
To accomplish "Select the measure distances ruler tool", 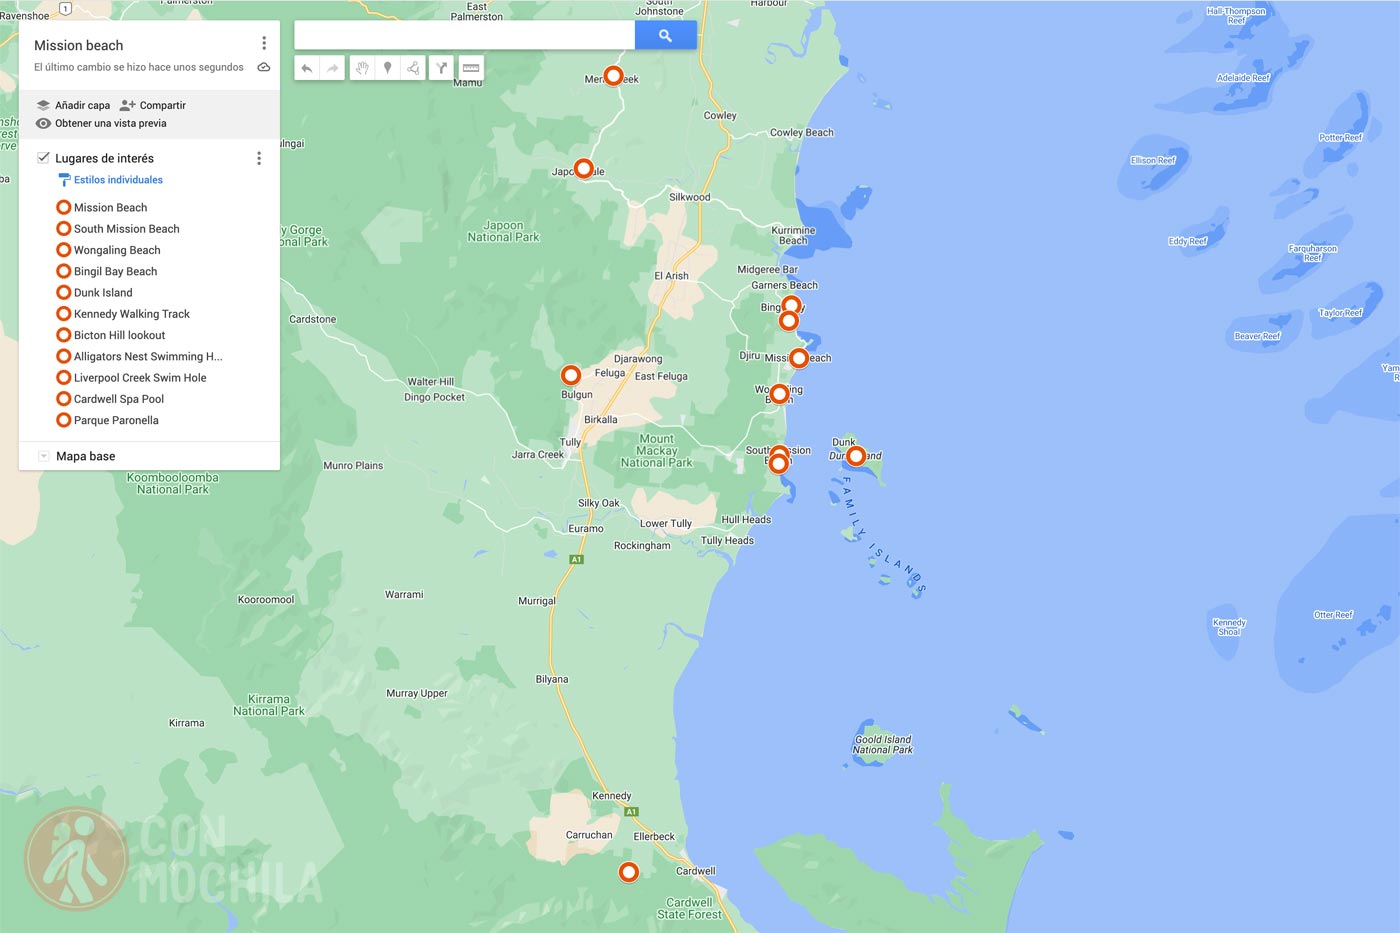I will [x=468, y=68].
